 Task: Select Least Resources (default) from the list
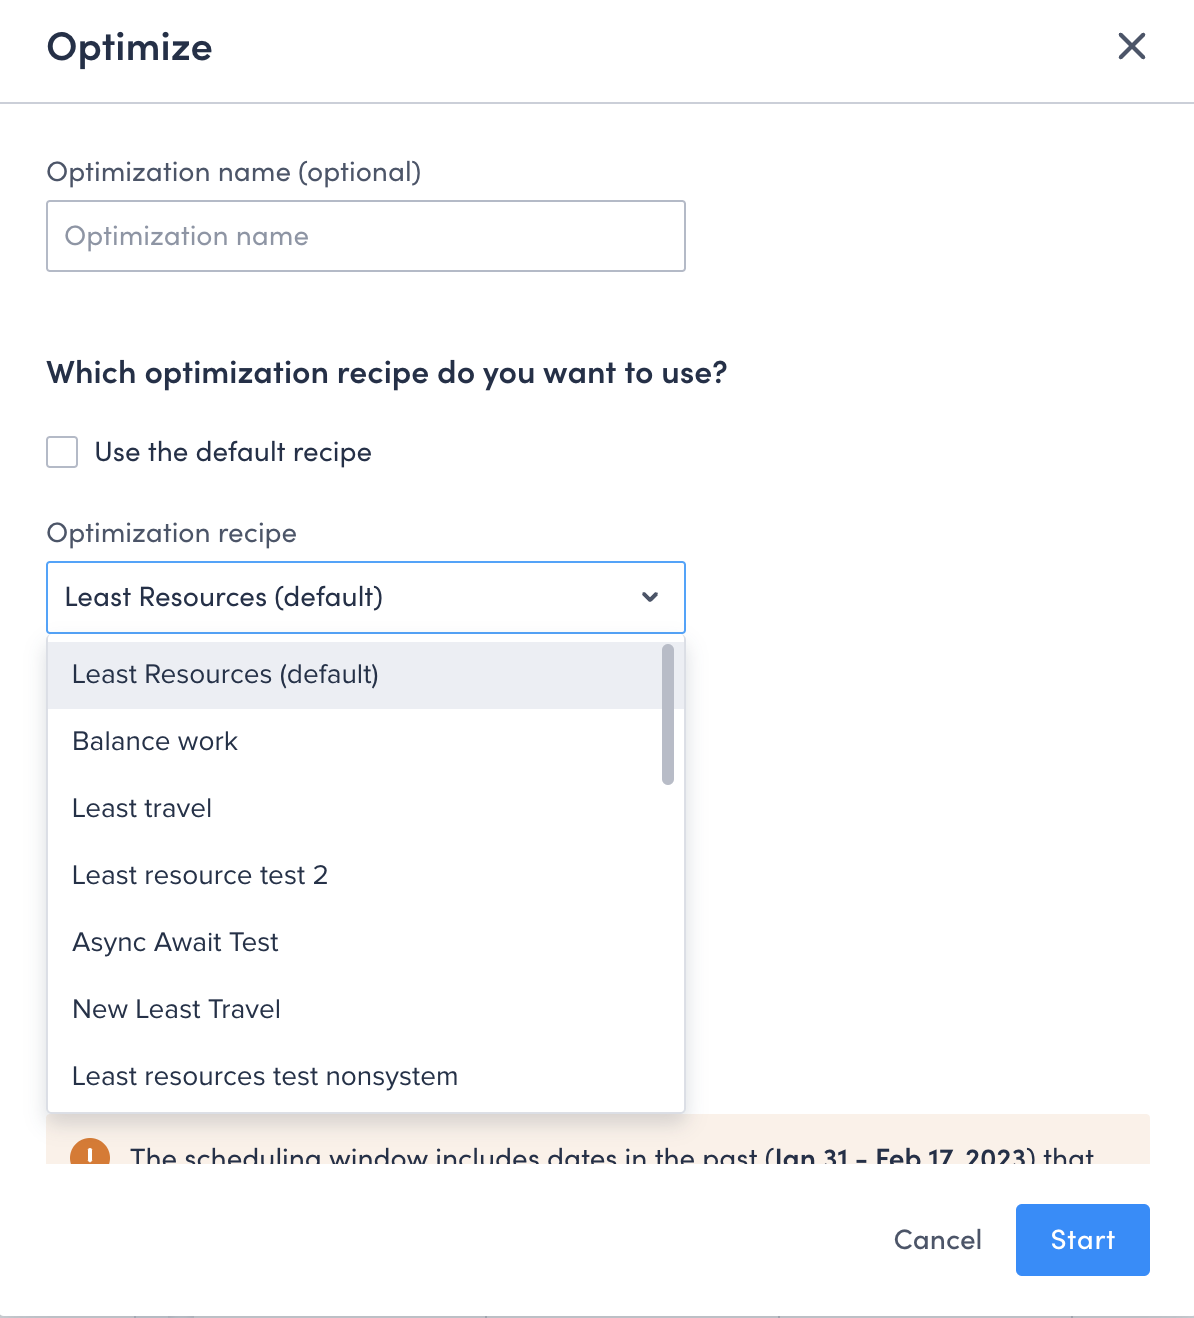(225, 674)
